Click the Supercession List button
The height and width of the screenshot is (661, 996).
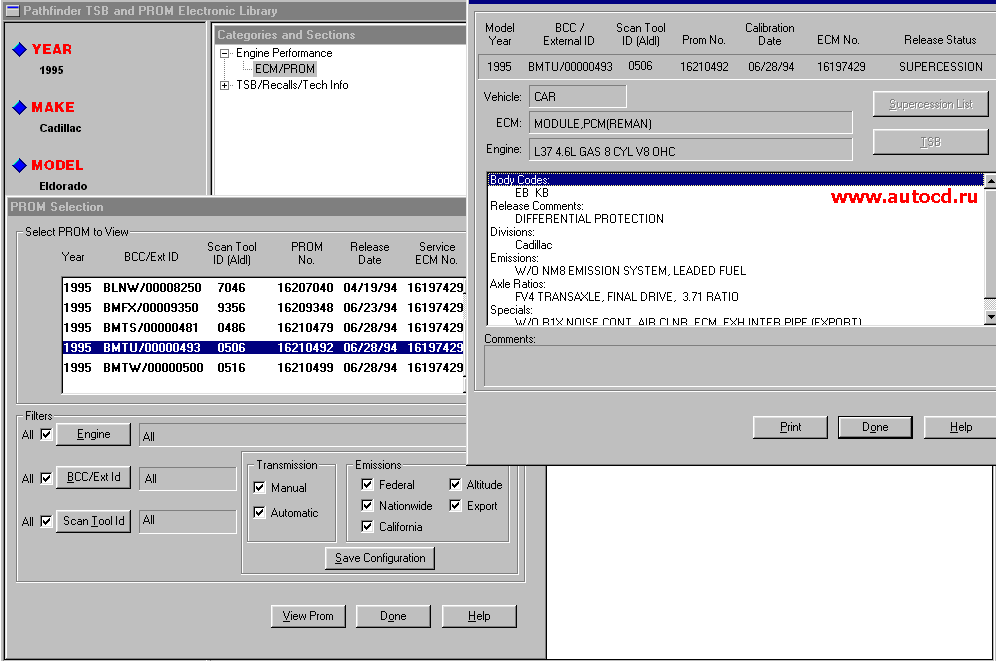pyautogui.click(x=931, y=104)
